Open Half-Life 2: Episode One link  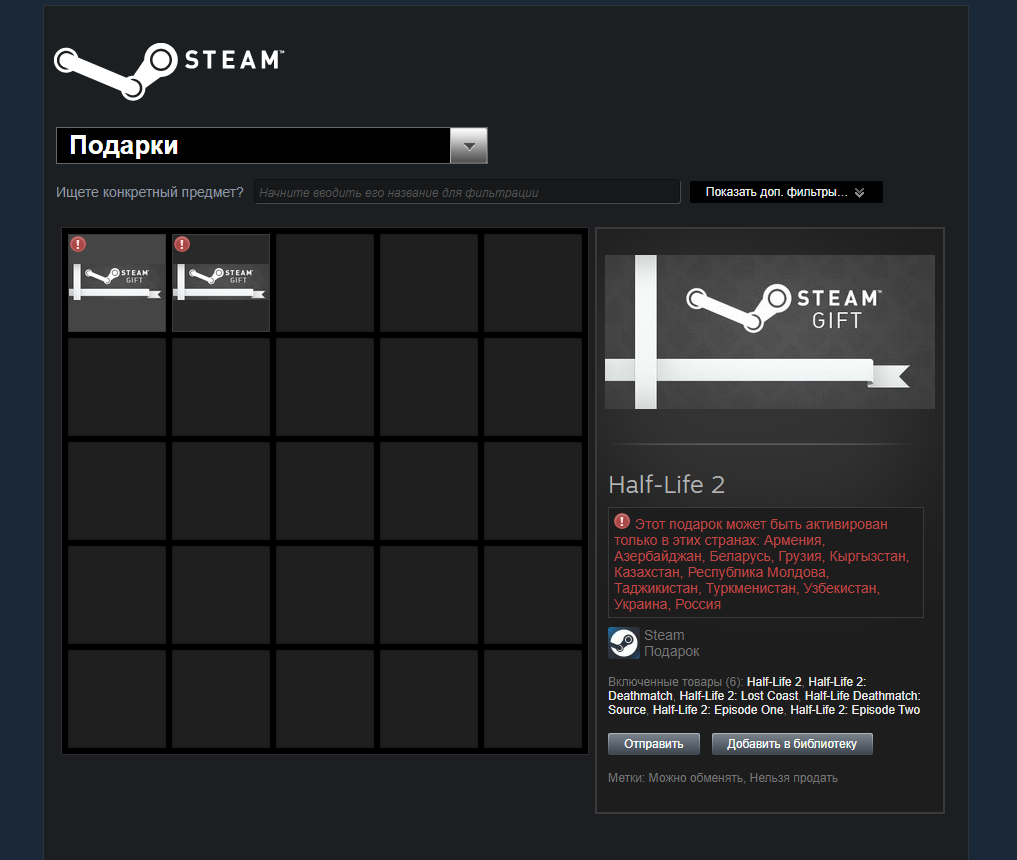pos(717,710)
